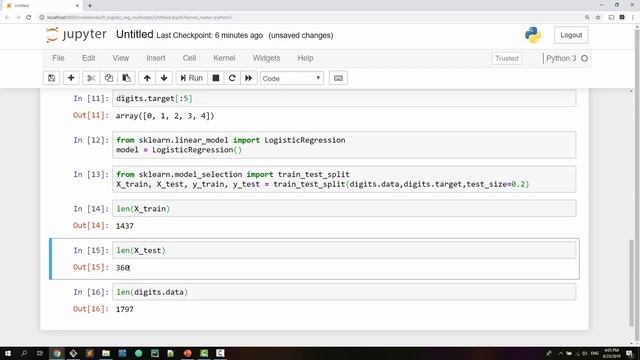Open the View menu

(x=121, y=58)
